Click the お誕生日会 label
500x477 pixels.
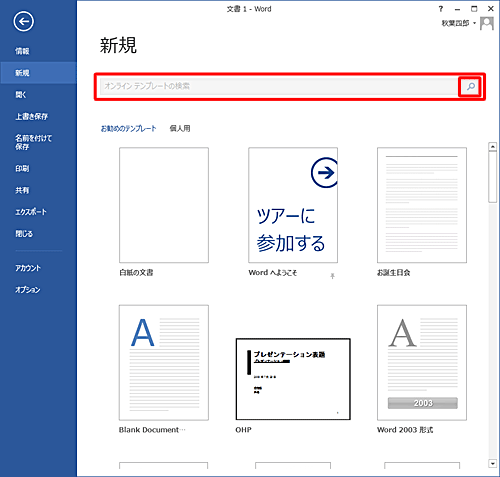pyautogui.click(x=393, y=273)
